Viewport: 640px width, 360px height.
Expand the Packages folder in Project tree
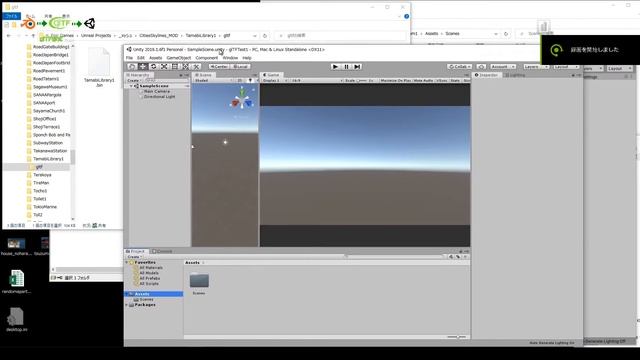click(127, 305)
